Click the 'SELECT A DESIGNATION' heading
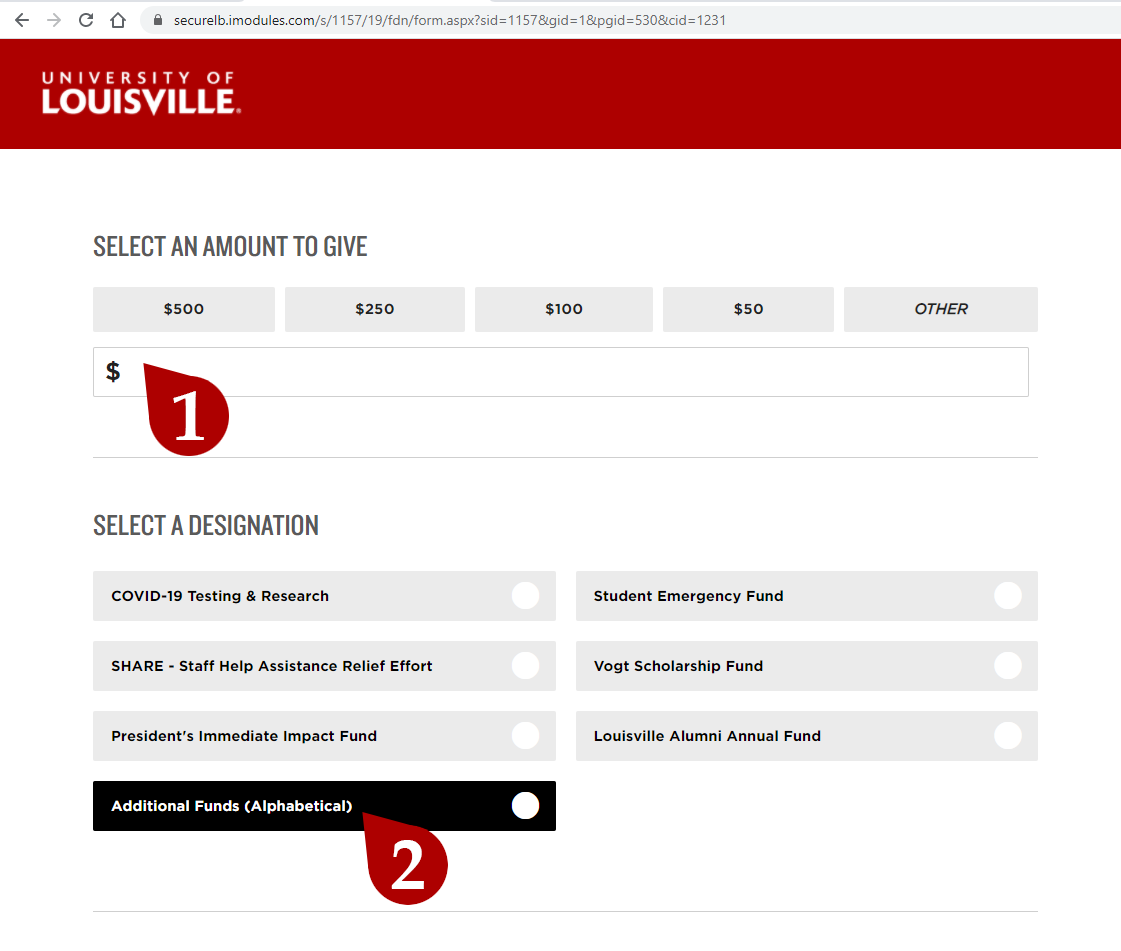Image resolution: width=1121 pixels, height=951 pixels. [x=206, y=526]
